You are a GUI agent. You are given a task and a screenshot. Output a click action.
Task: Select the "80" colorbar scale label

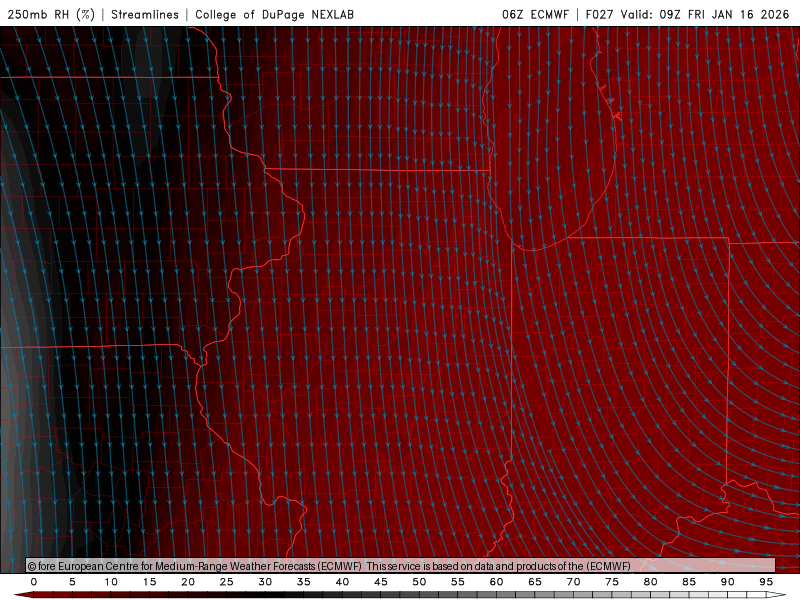click(x=651, y=582)
